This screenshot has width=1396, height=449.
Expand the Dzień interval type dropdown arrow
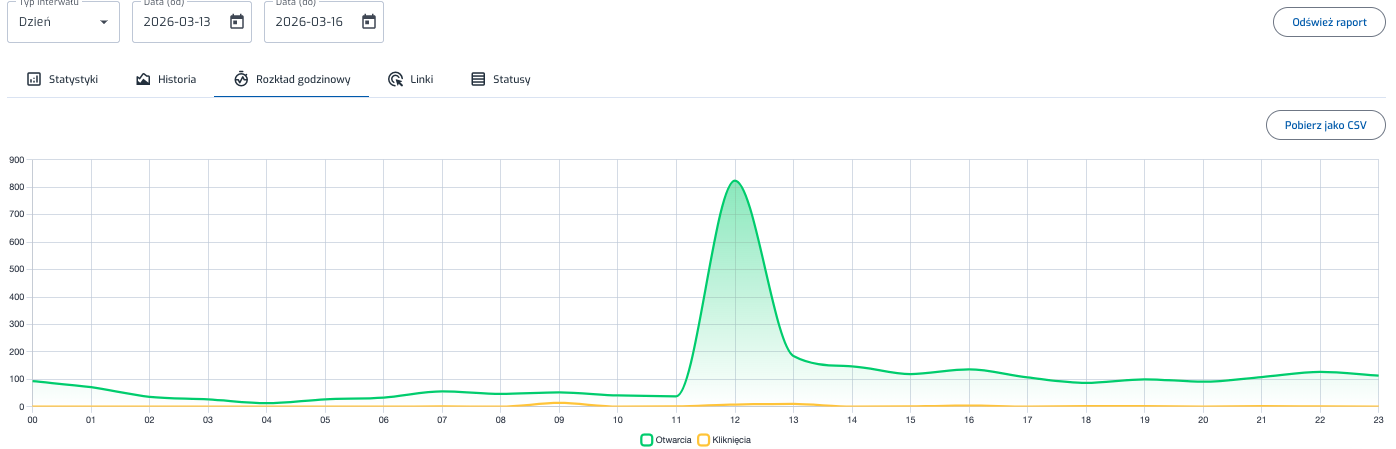click(103, 22)
